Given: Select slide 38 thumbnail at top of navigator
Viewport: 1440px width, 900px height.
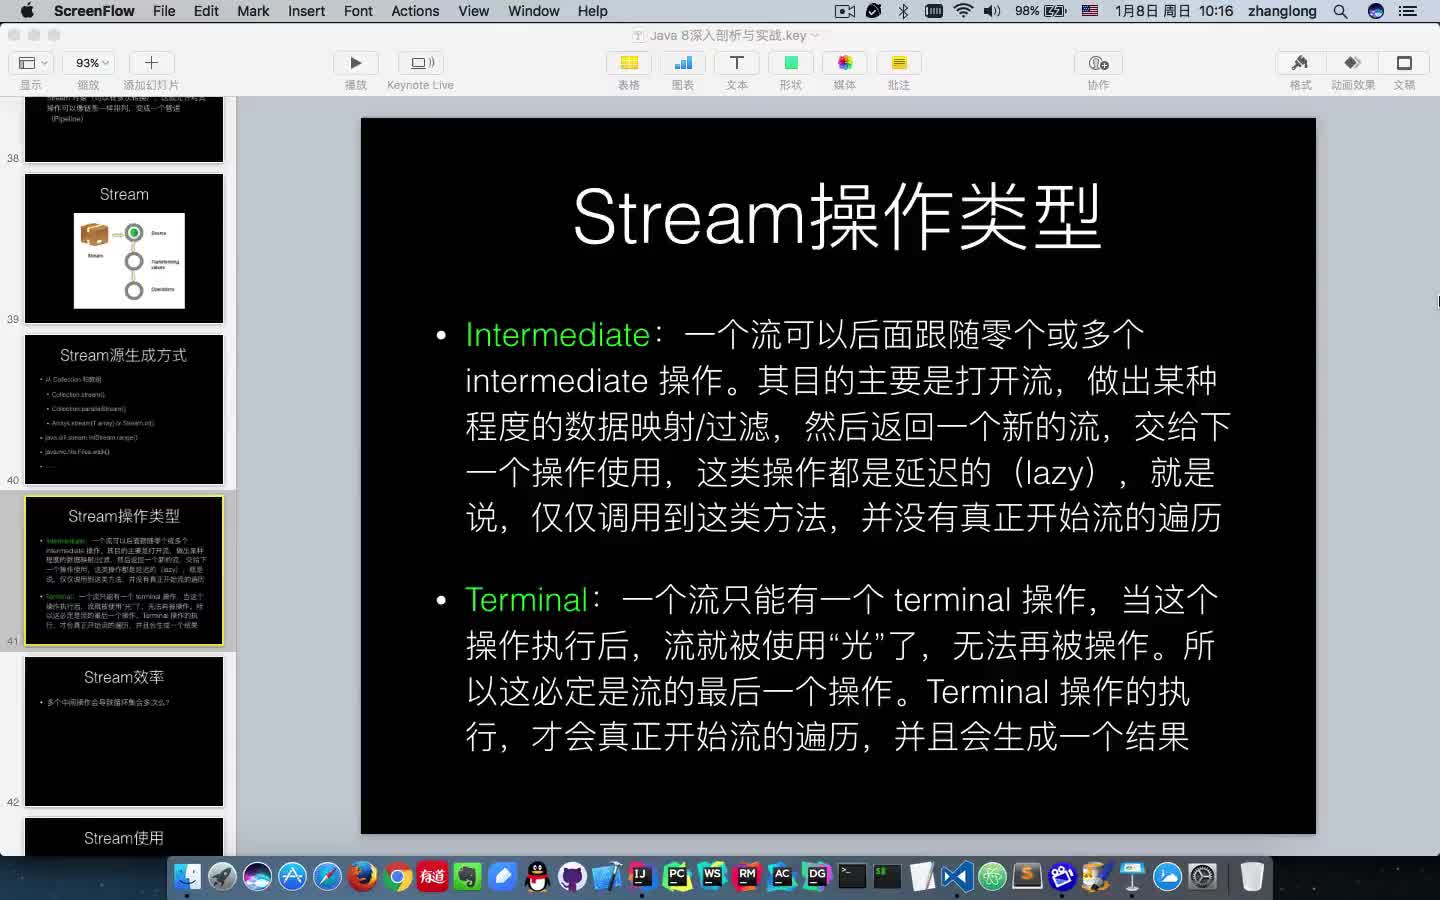Looking at the screenshot, I should [124, 130].
